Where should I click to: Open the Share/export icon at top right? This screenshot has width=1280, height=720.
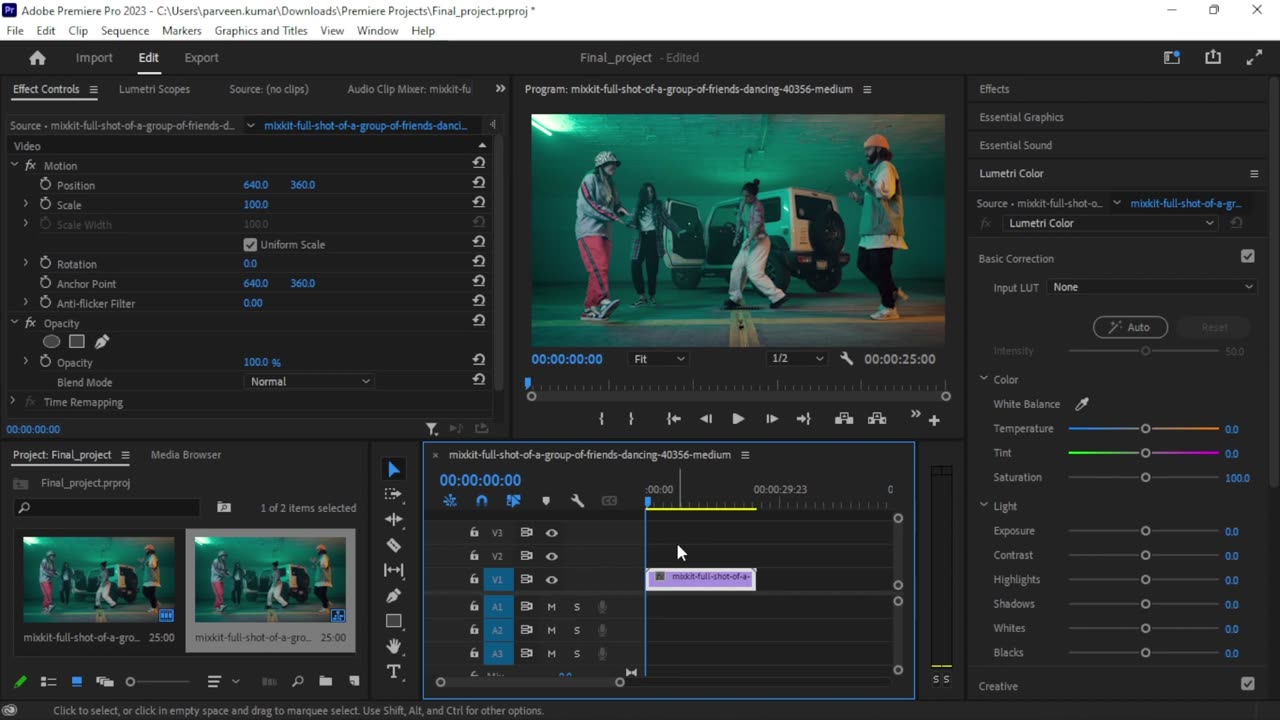[x=1213, y=58]
